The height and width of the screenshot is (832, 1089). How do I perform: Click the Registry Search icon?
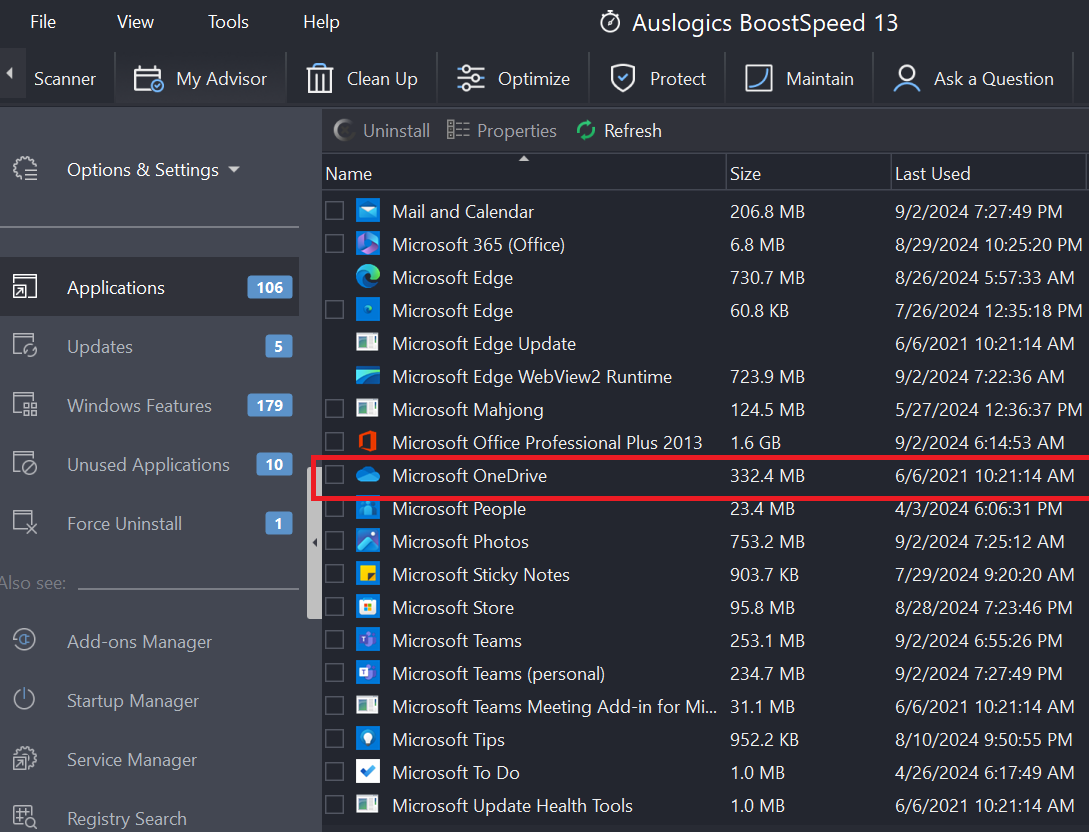coord(24,817)
